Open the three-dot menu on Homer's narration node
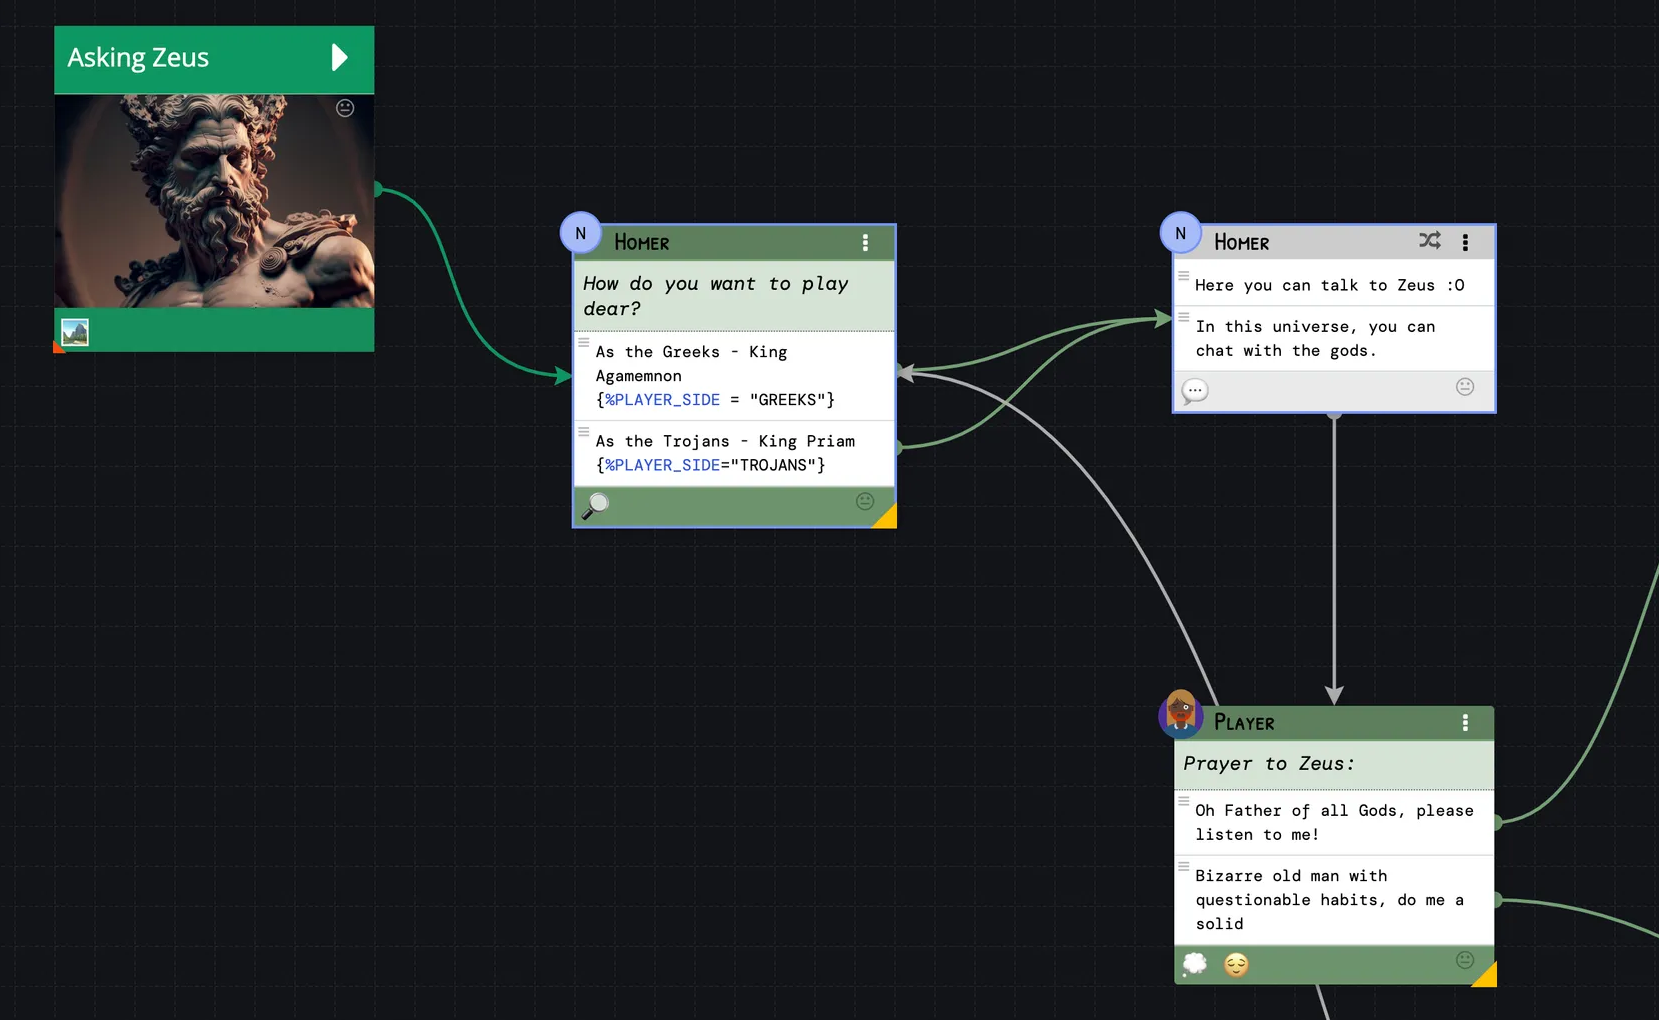The height and width of the screenshot is (1020, 1659). pos(1465,243)
